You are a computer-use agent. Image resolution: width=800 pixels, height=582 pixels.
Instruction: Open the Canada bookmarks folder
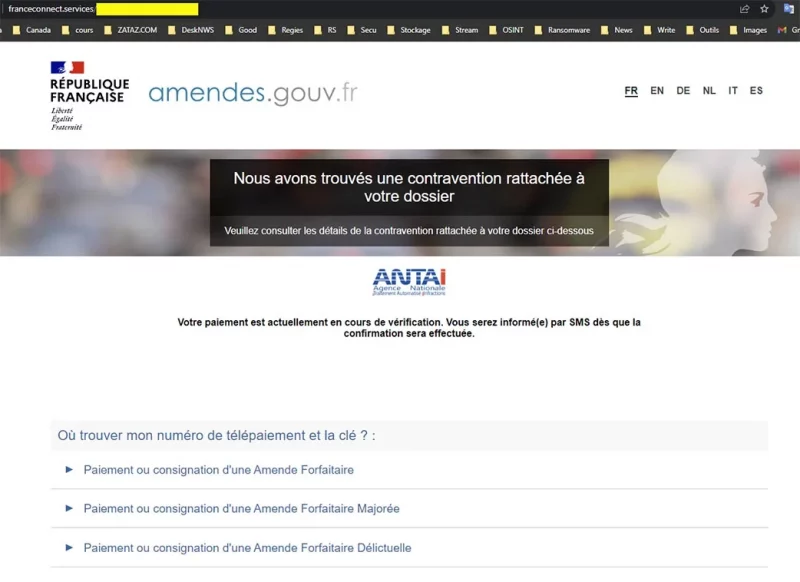tap(32, 30)
